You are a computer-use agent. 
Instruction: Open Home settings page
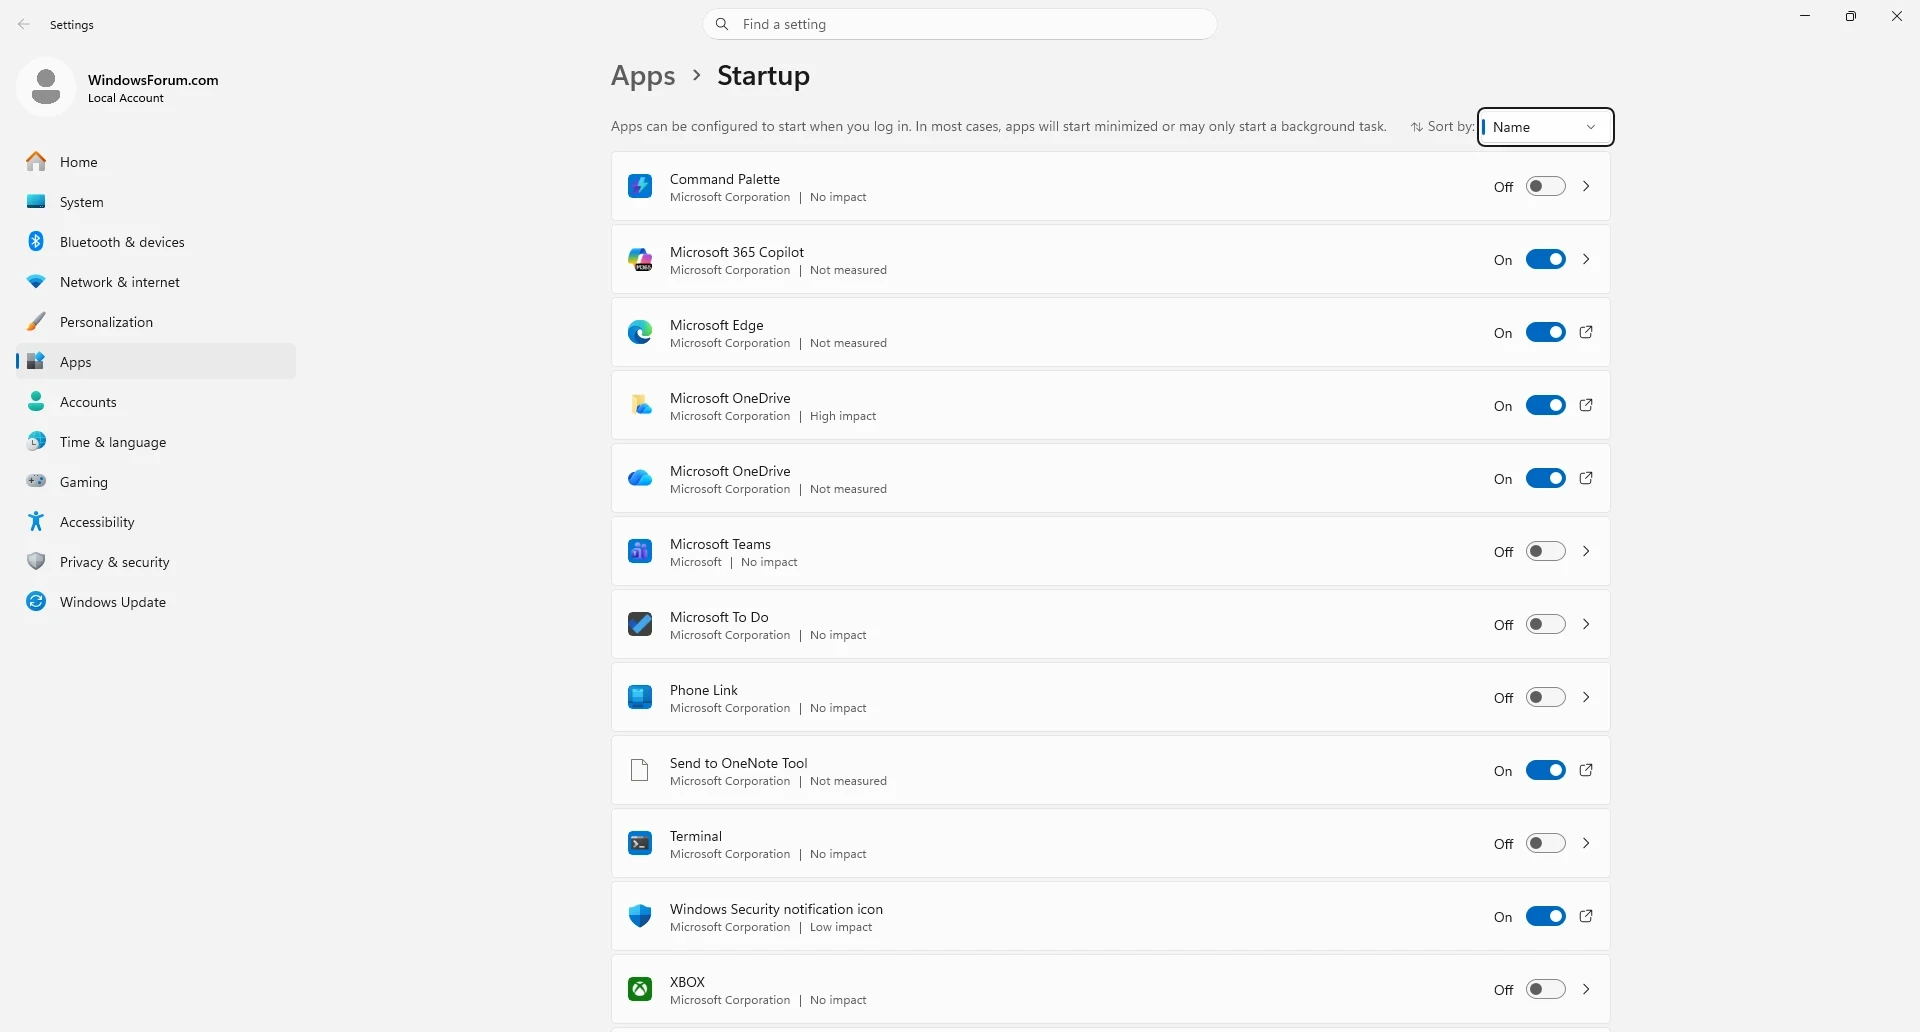(x=156, y=162)
